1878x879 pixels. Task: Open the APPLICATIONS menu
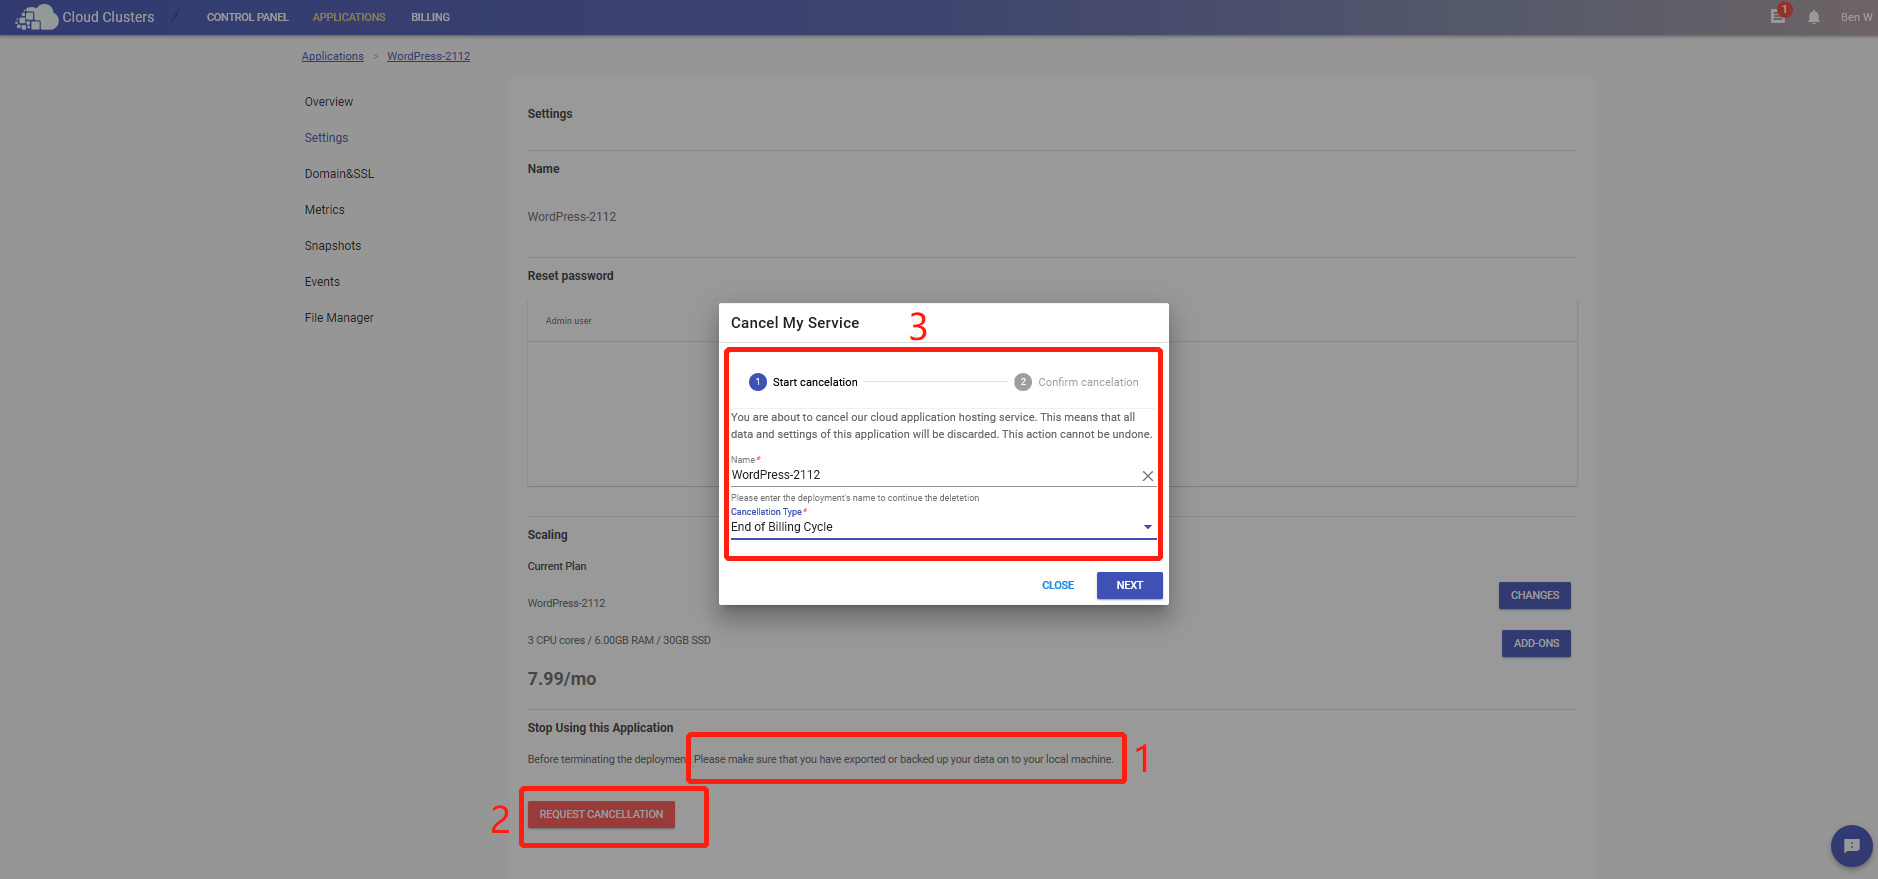(x=349, y=17)
